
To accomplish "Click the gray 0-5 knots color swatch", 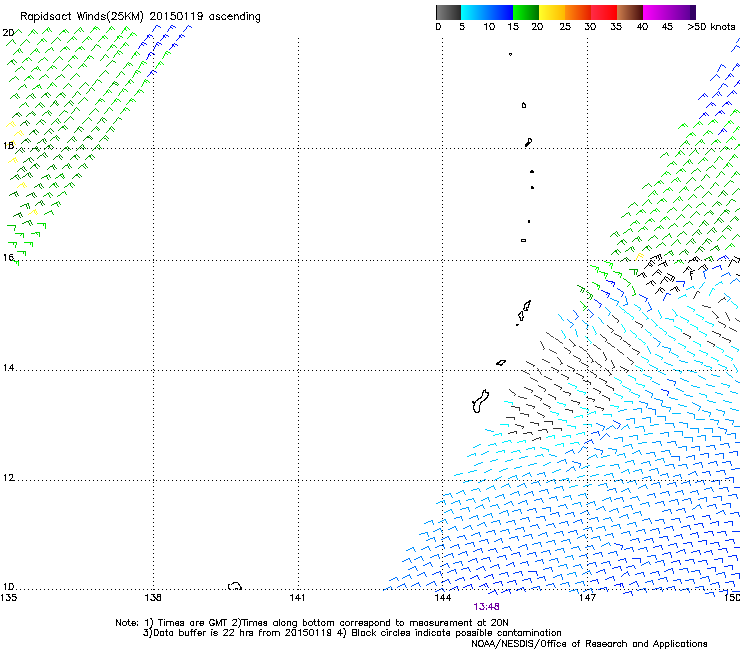I will (448, 12).
